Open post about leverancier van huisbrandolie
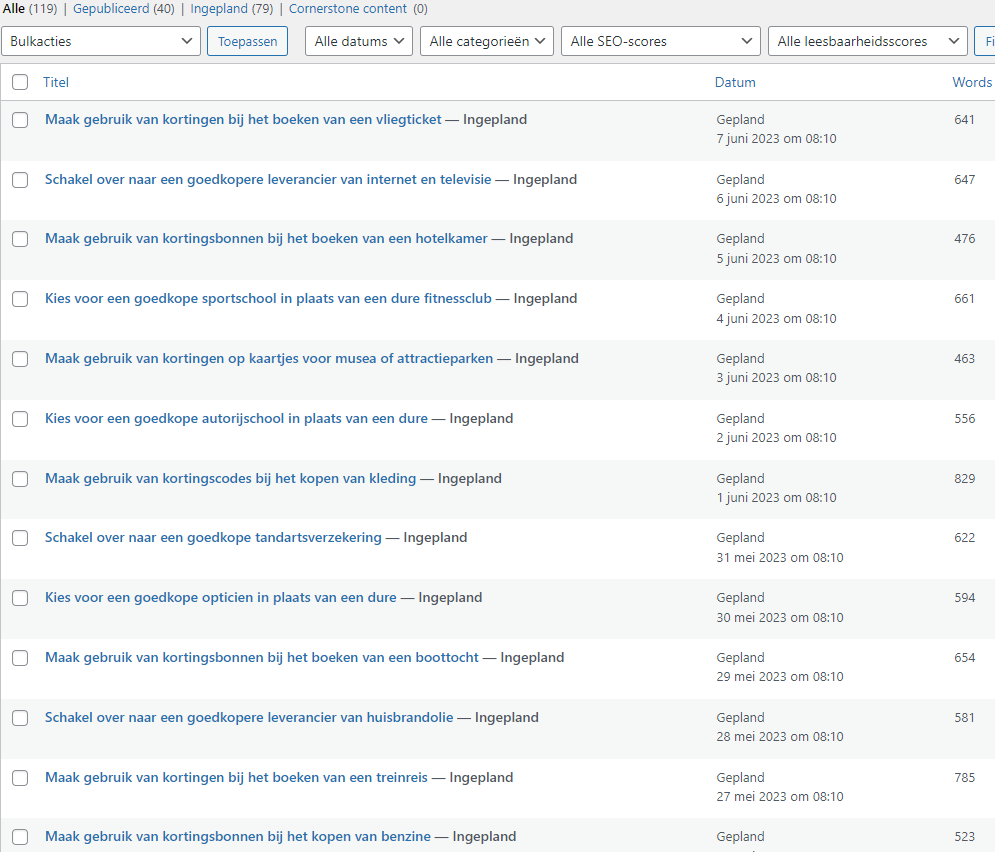The height and width of the screenshot is (852, 995). 249,718
